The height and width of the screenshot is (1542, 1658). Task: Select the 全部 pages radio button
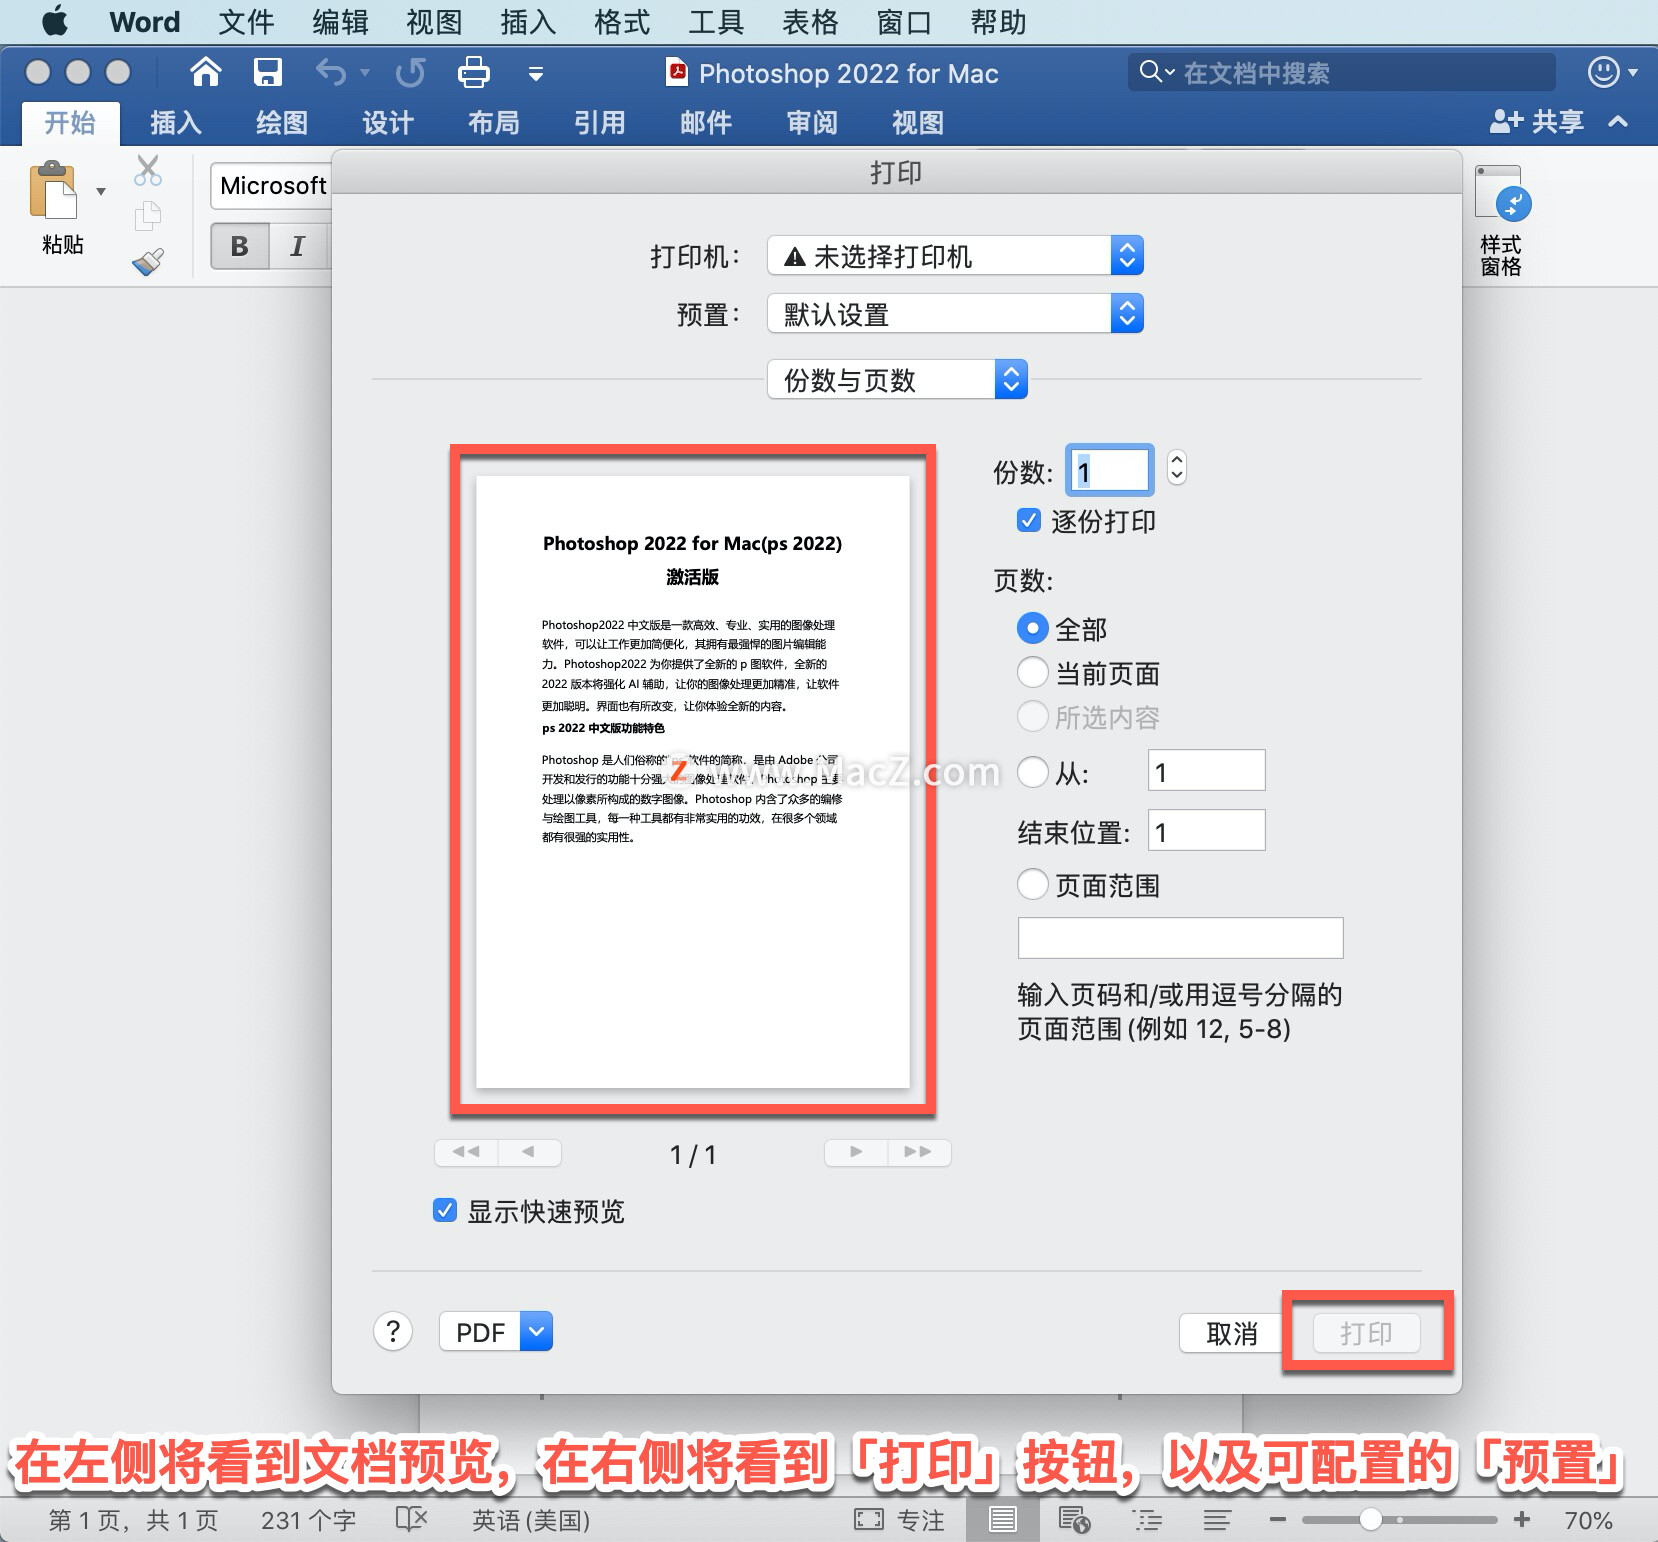coord(1033,628)
